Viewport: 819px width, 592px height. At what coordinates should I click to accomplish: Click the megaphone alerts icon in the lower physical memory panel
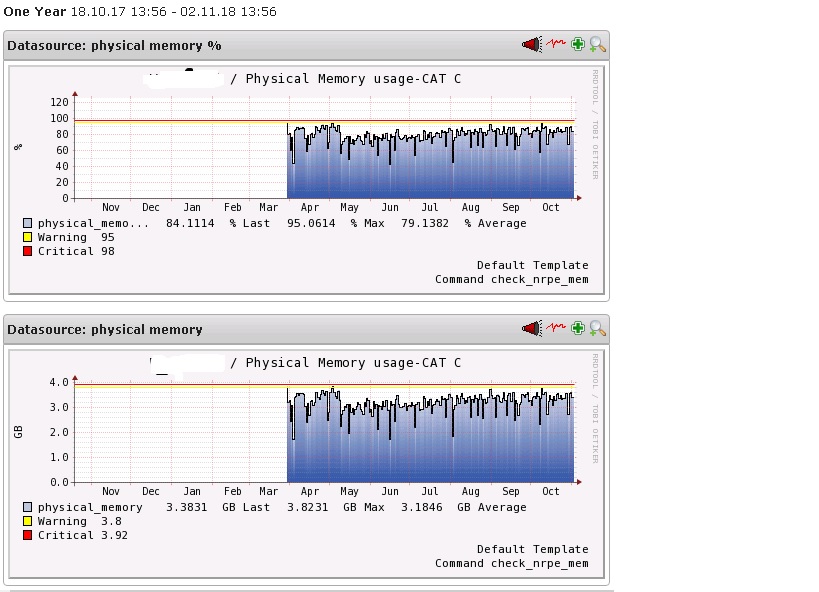[531, 329]
